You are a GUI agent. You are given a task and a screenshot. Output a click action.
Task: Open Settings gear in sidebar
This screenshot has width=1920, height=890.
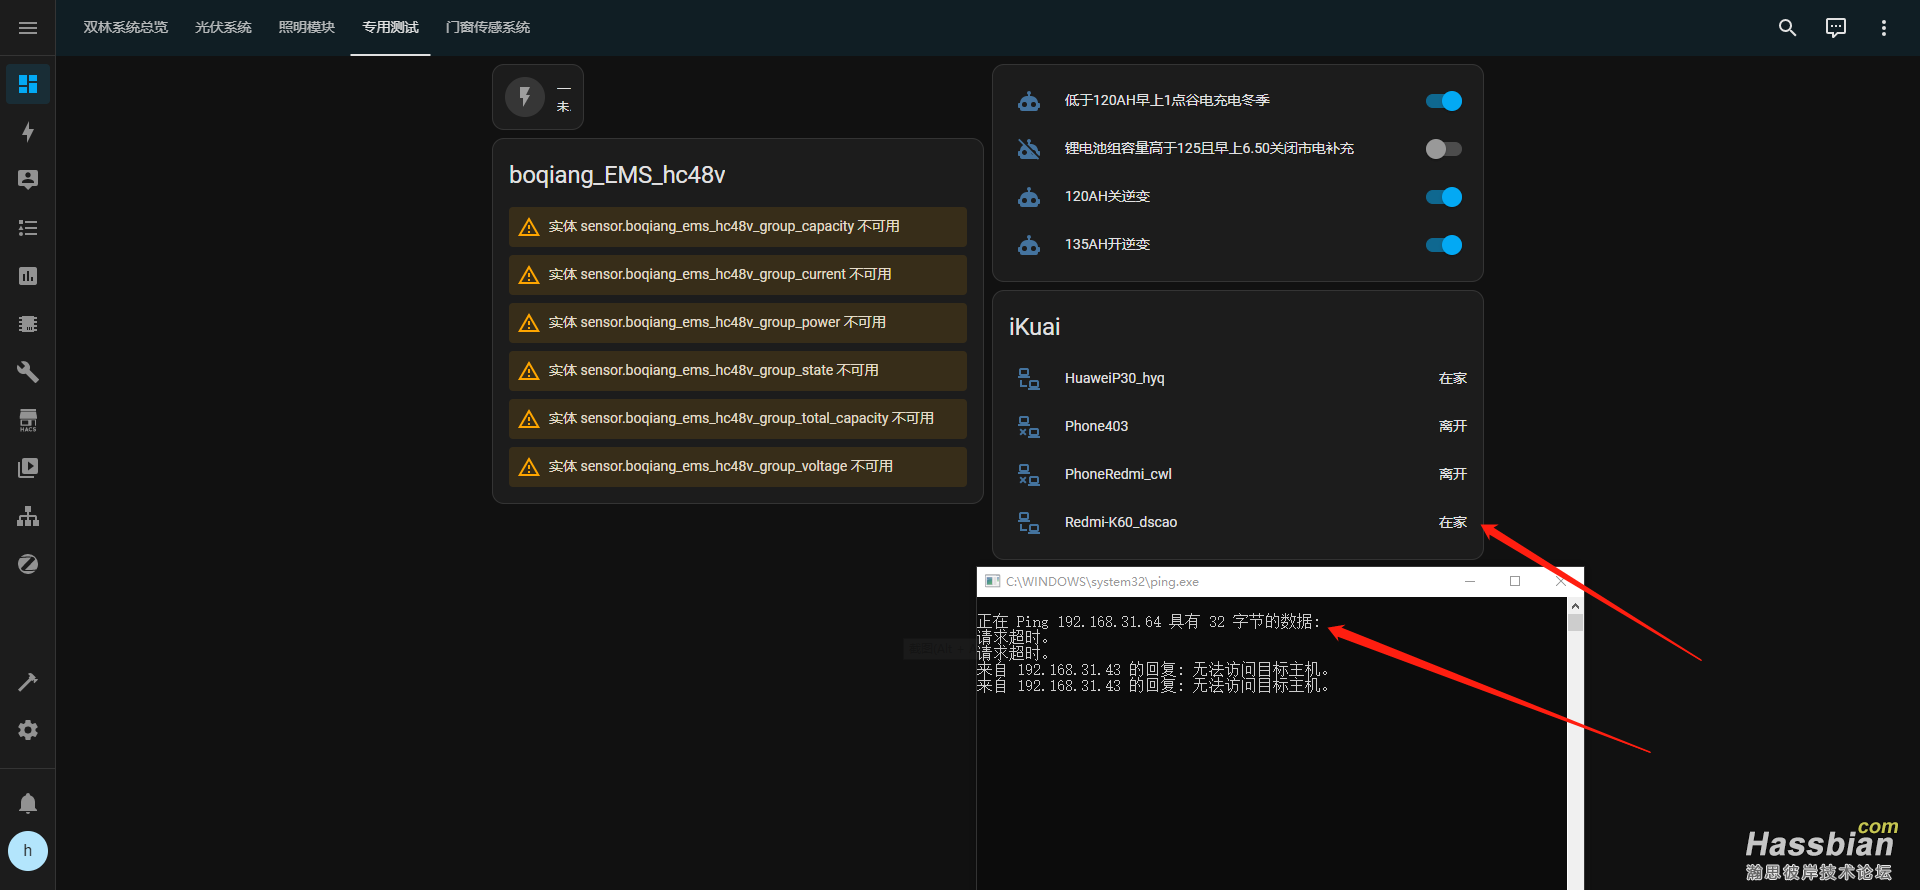[28, 730]
